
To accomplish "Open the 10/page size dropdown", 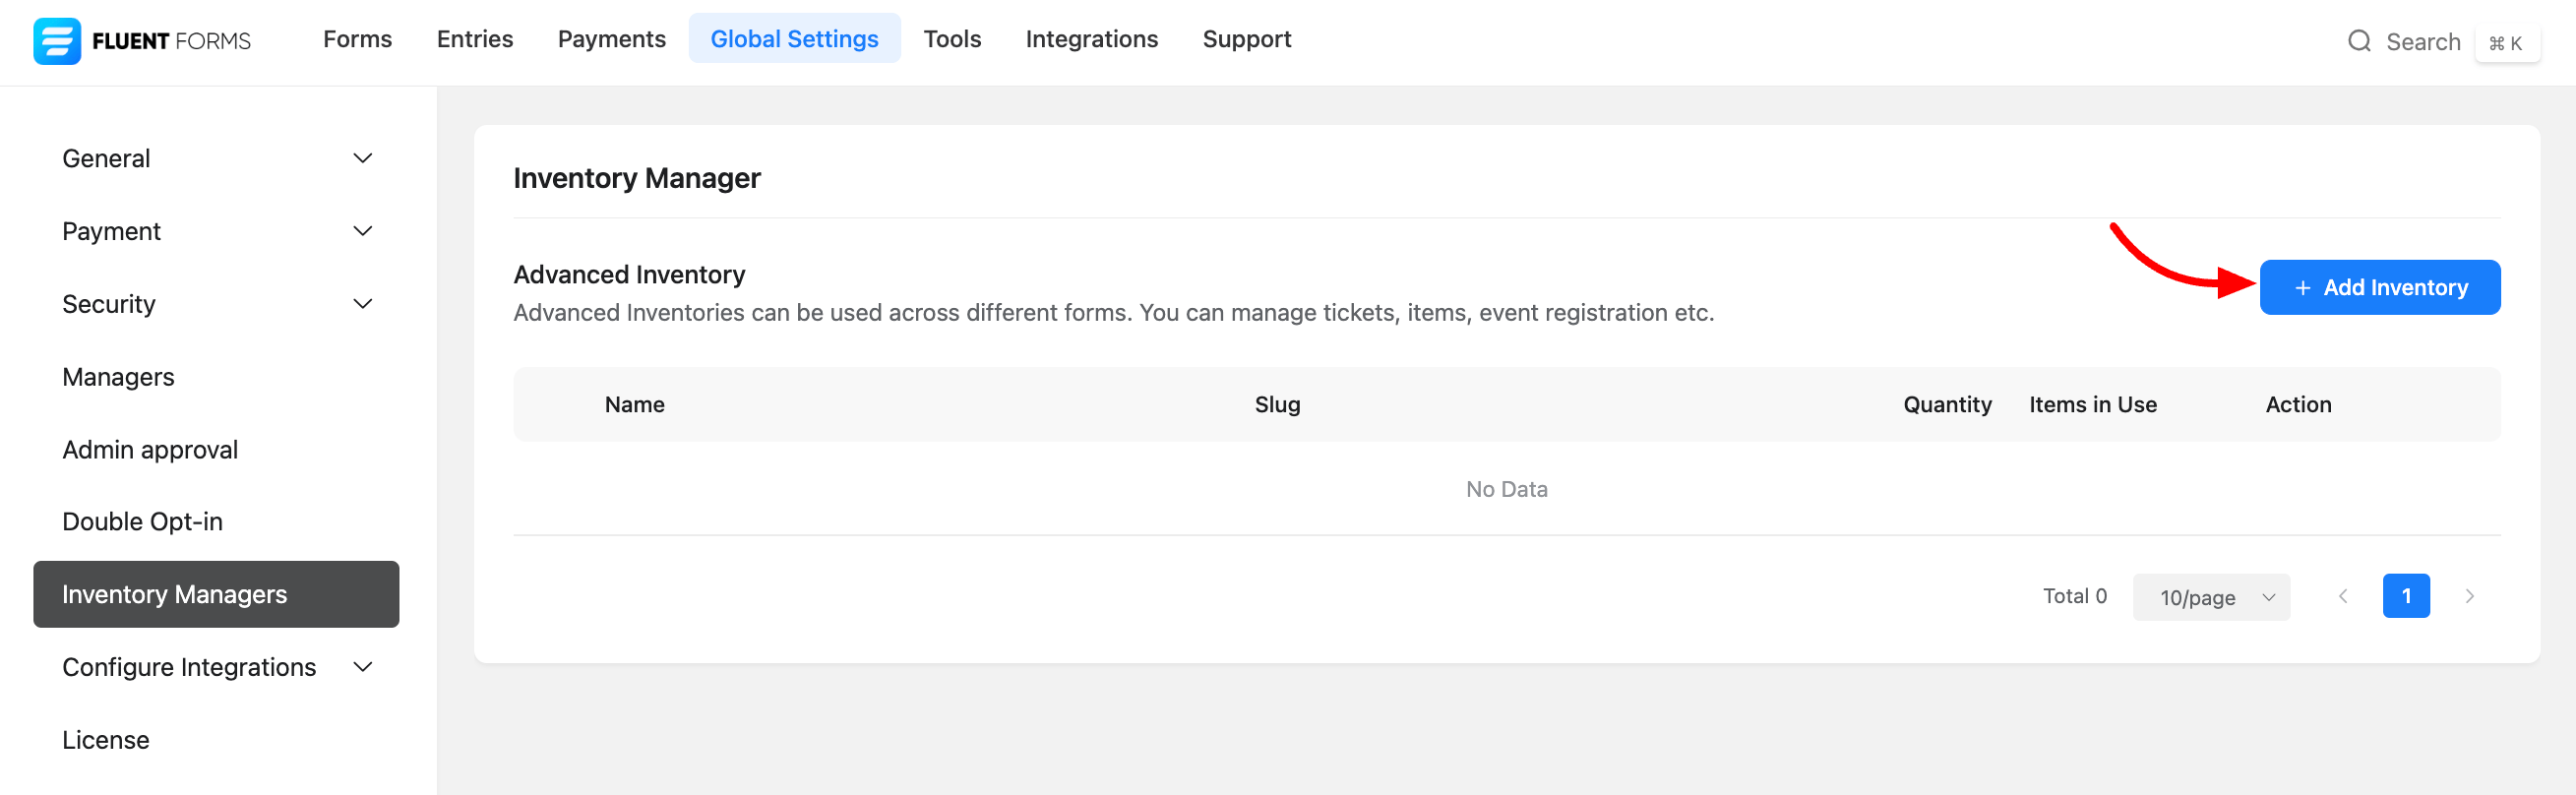I will (2210, 597).
